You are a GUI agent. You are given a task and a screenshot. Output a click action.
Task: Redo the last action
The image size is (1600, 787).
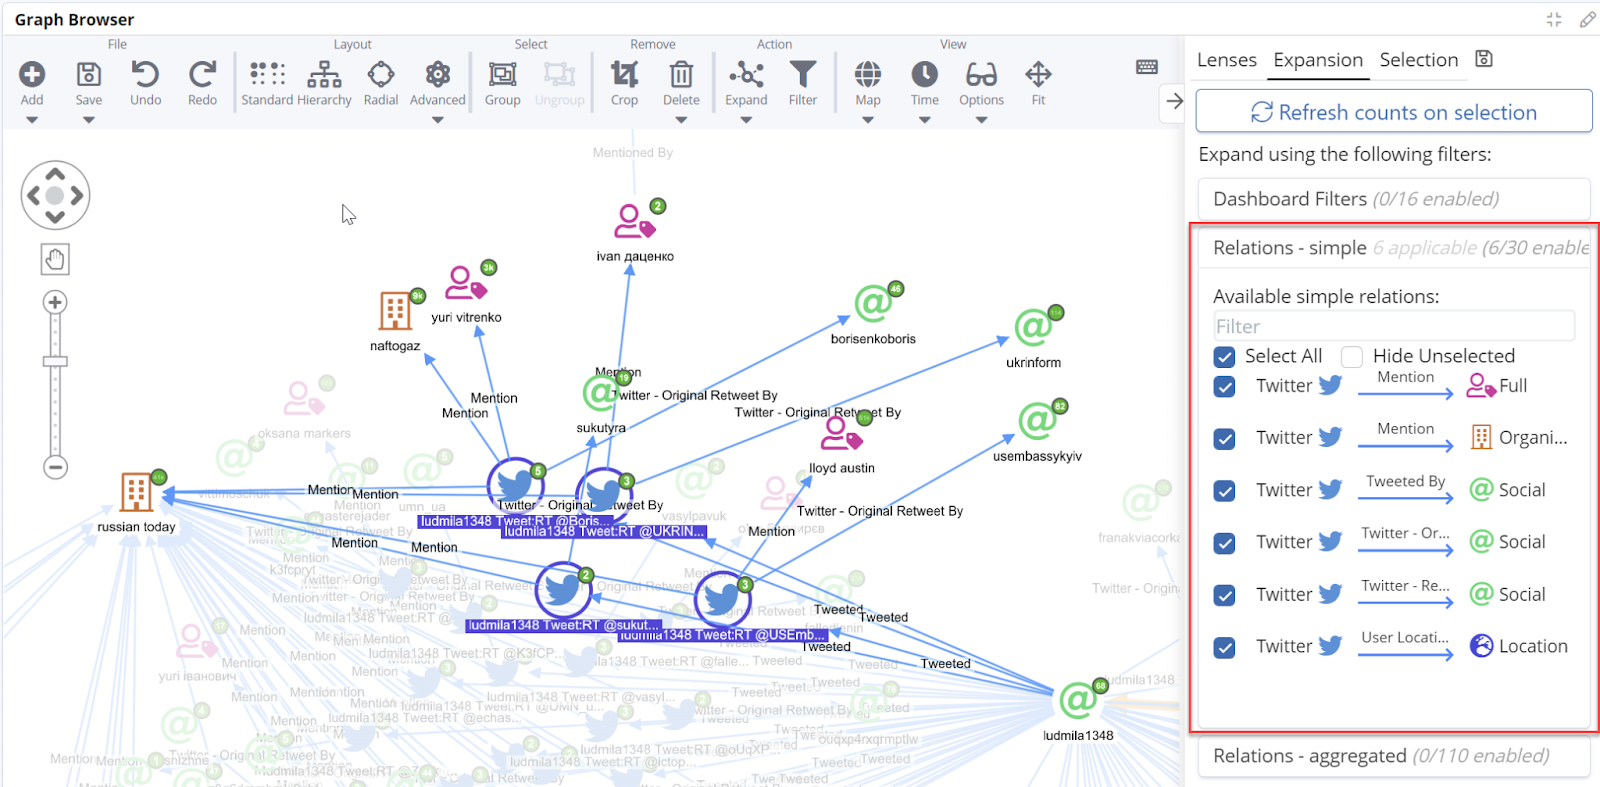(202, 74)
